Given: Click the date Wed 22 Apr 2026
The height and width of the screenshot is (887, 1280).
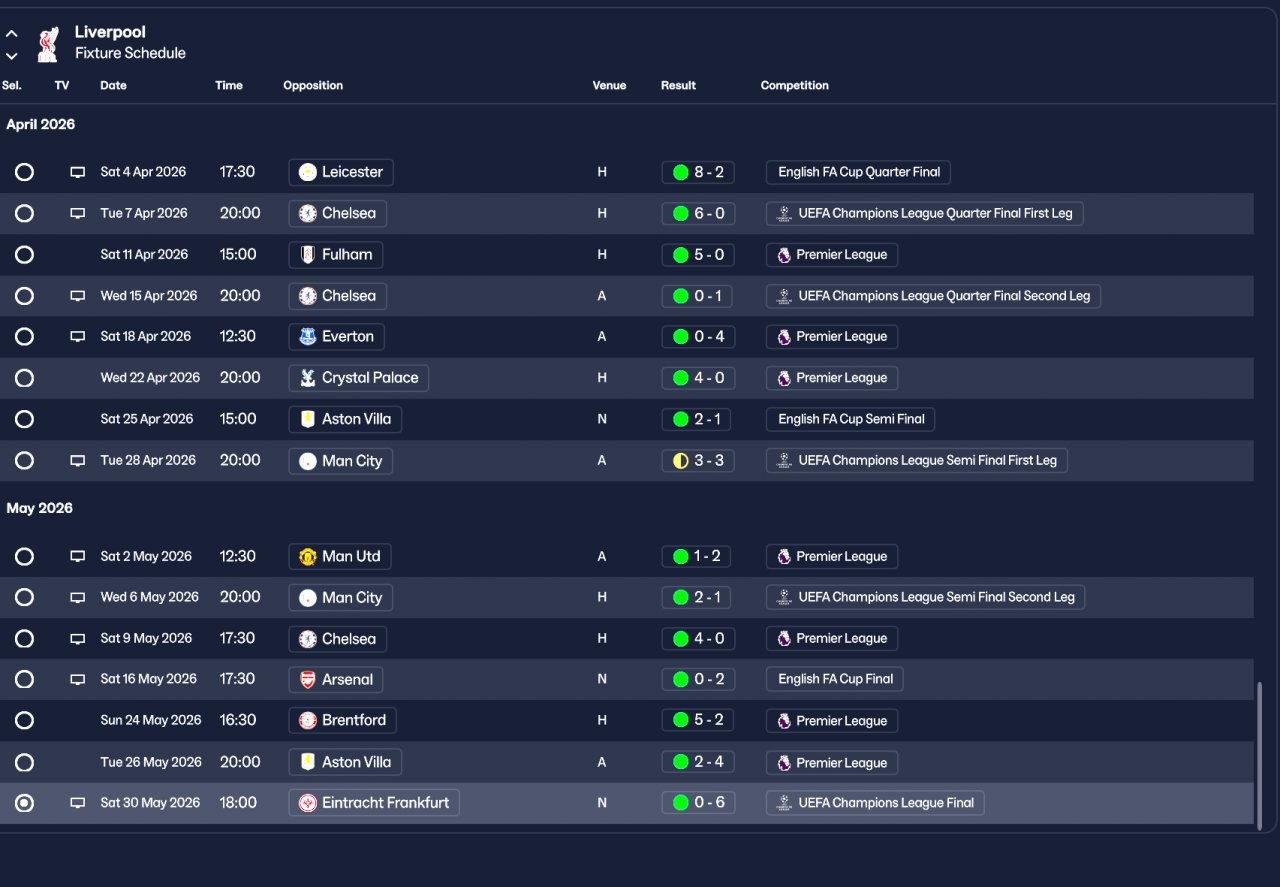Looking at the screenshot, I should point(150,378).
